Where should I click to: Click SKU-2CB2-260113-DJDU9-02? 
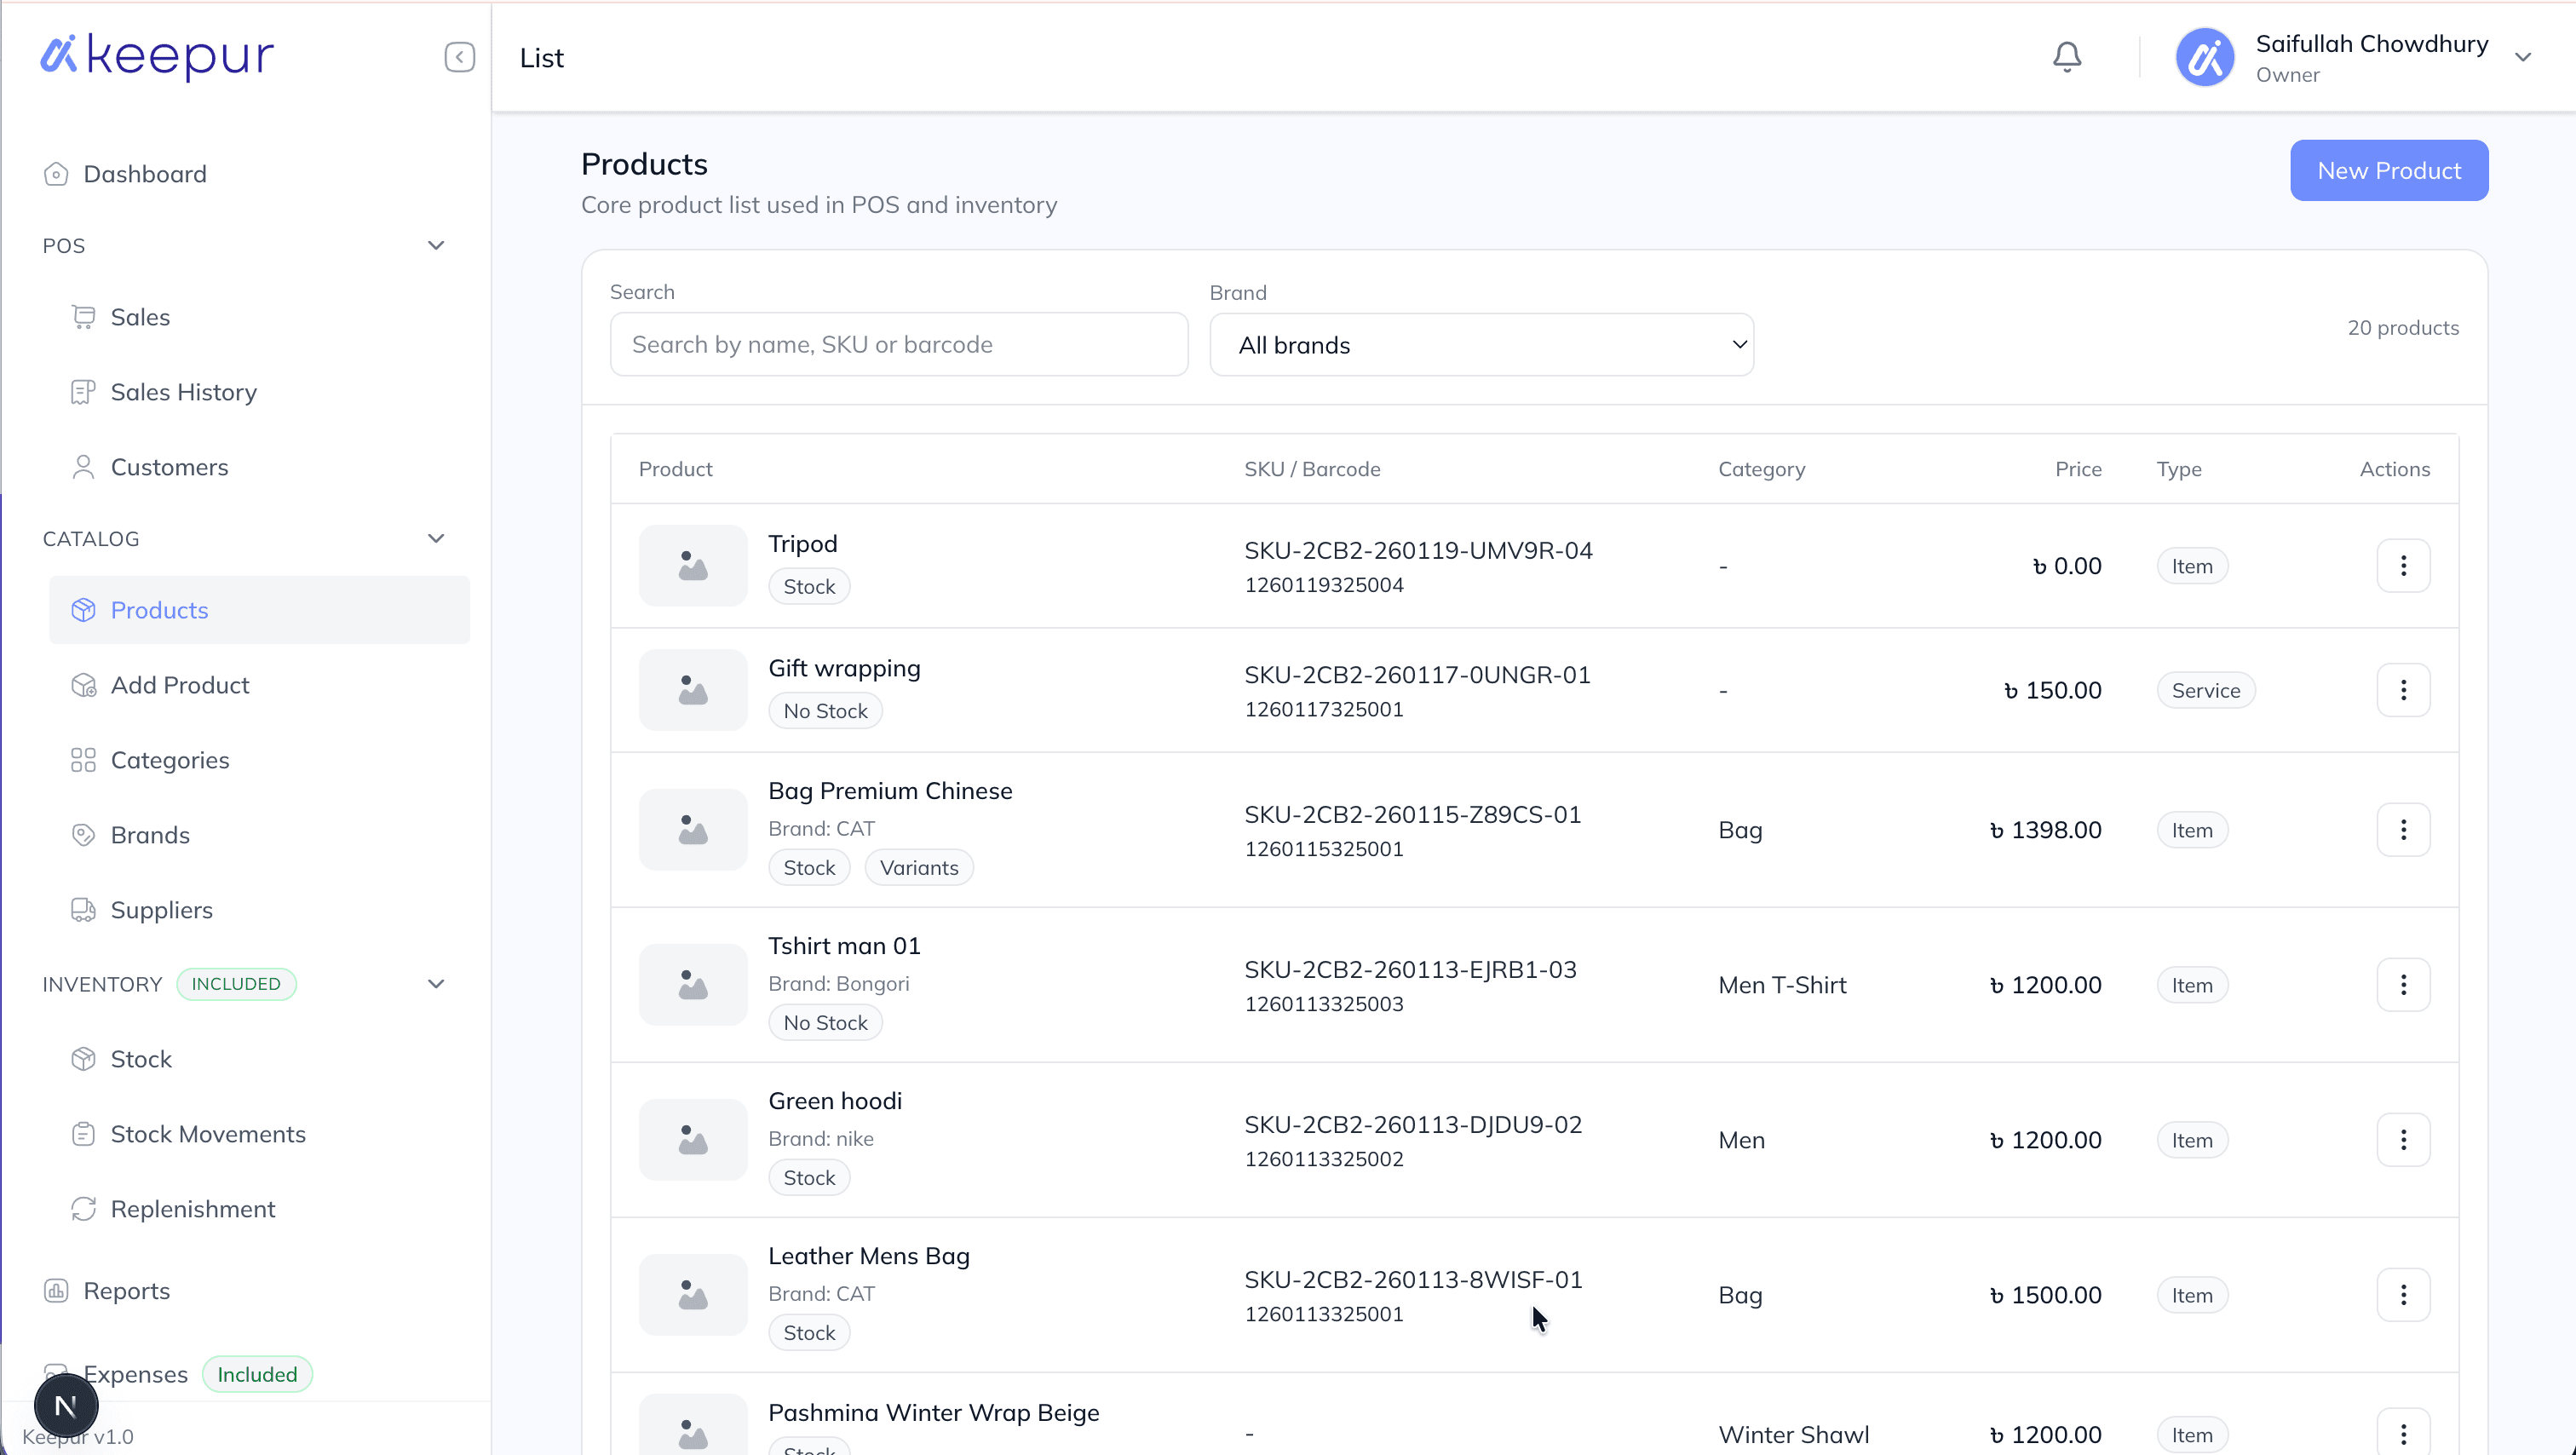[x=1413, y=1125]
